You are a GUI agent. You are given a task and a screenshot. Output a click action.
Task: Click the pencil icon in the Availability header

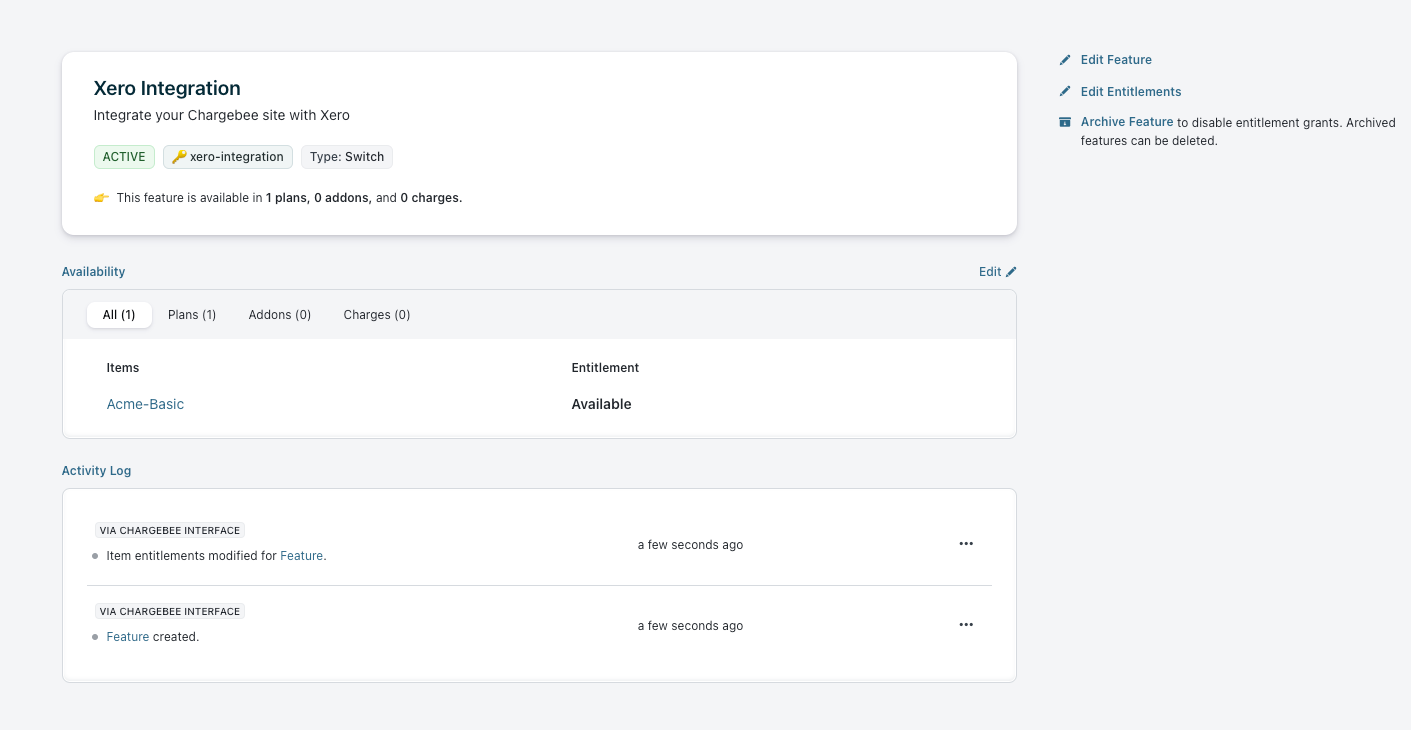click(1011, 272)
